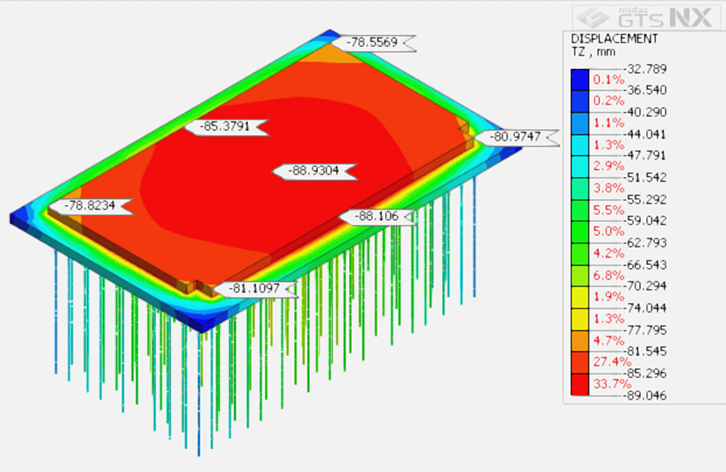Select the yellow 1.9% legend color
The image size is (726, 472).
click(x=580, y=298)
